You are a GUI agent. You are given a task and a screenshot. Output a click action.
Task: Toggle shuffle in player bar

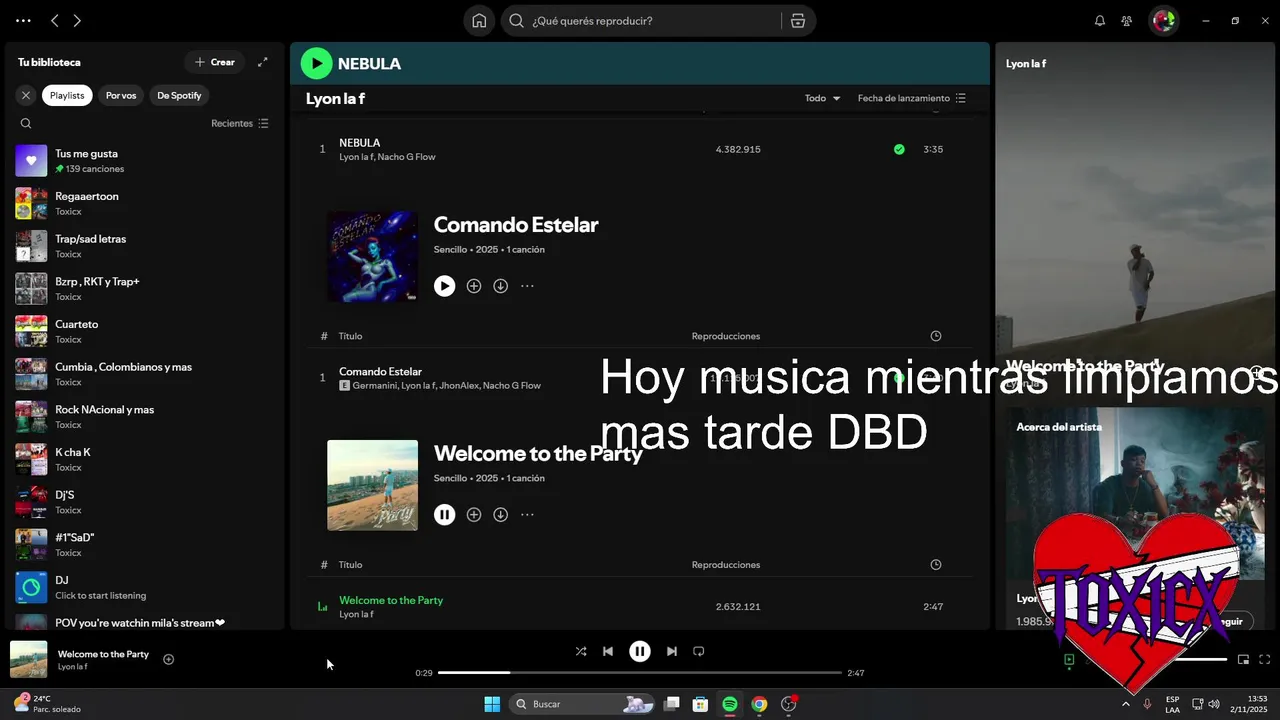pyautogui.click(x=581, y=651)
